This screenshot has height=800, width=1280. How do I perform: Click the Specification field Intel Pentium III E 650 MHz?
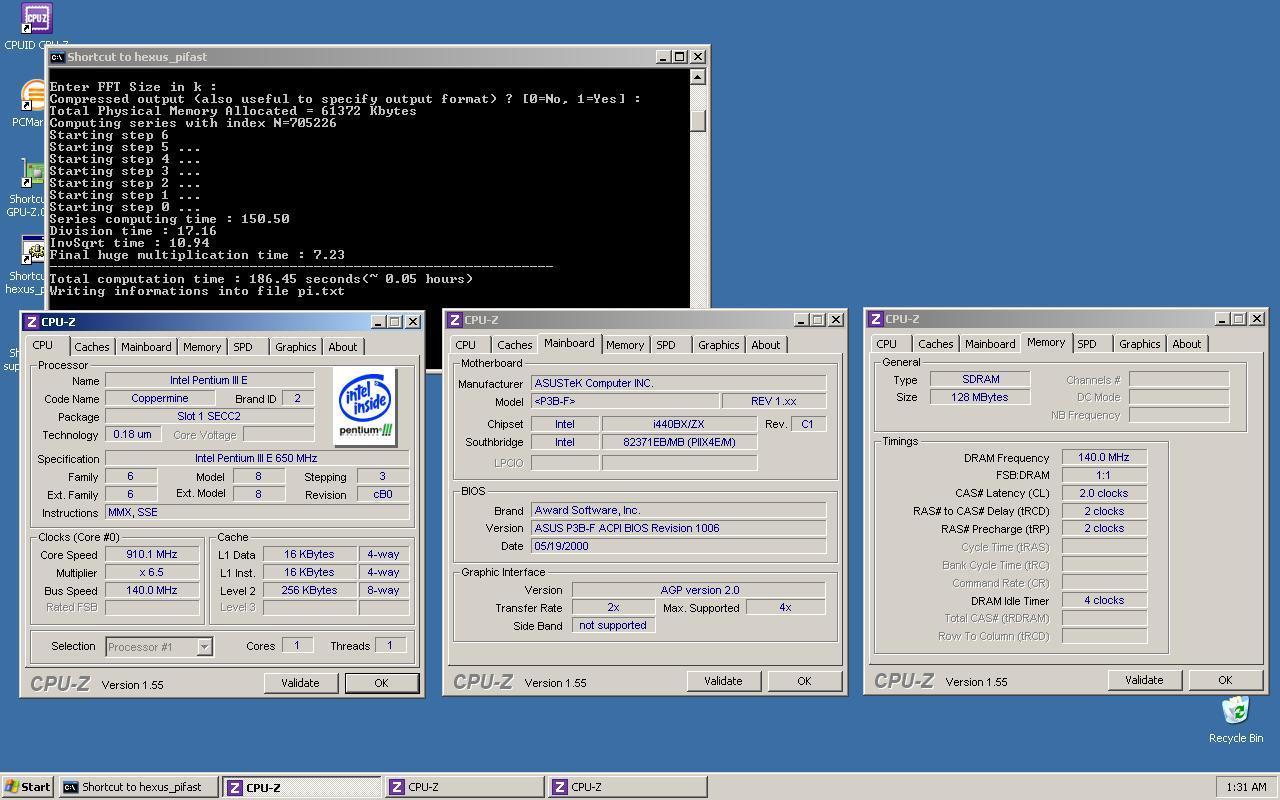(x=257, y=459)
